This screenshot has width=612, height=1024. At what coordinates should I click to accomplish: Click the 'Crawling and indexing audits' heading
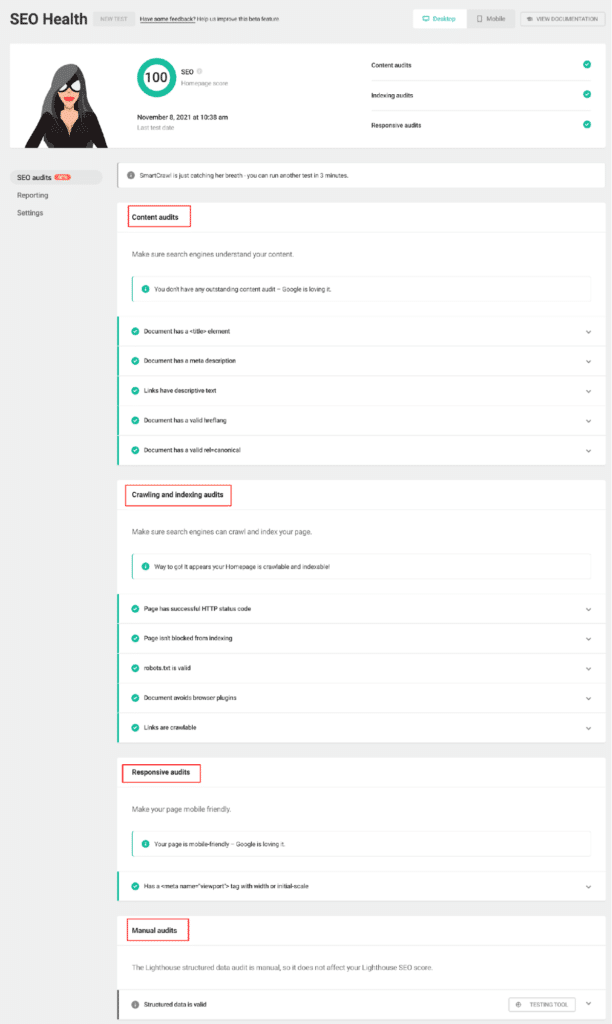point(178,494)
